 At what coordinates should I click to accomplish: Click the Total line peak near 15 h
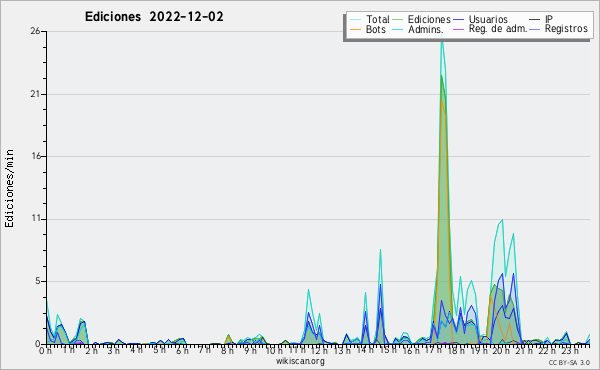380,250
